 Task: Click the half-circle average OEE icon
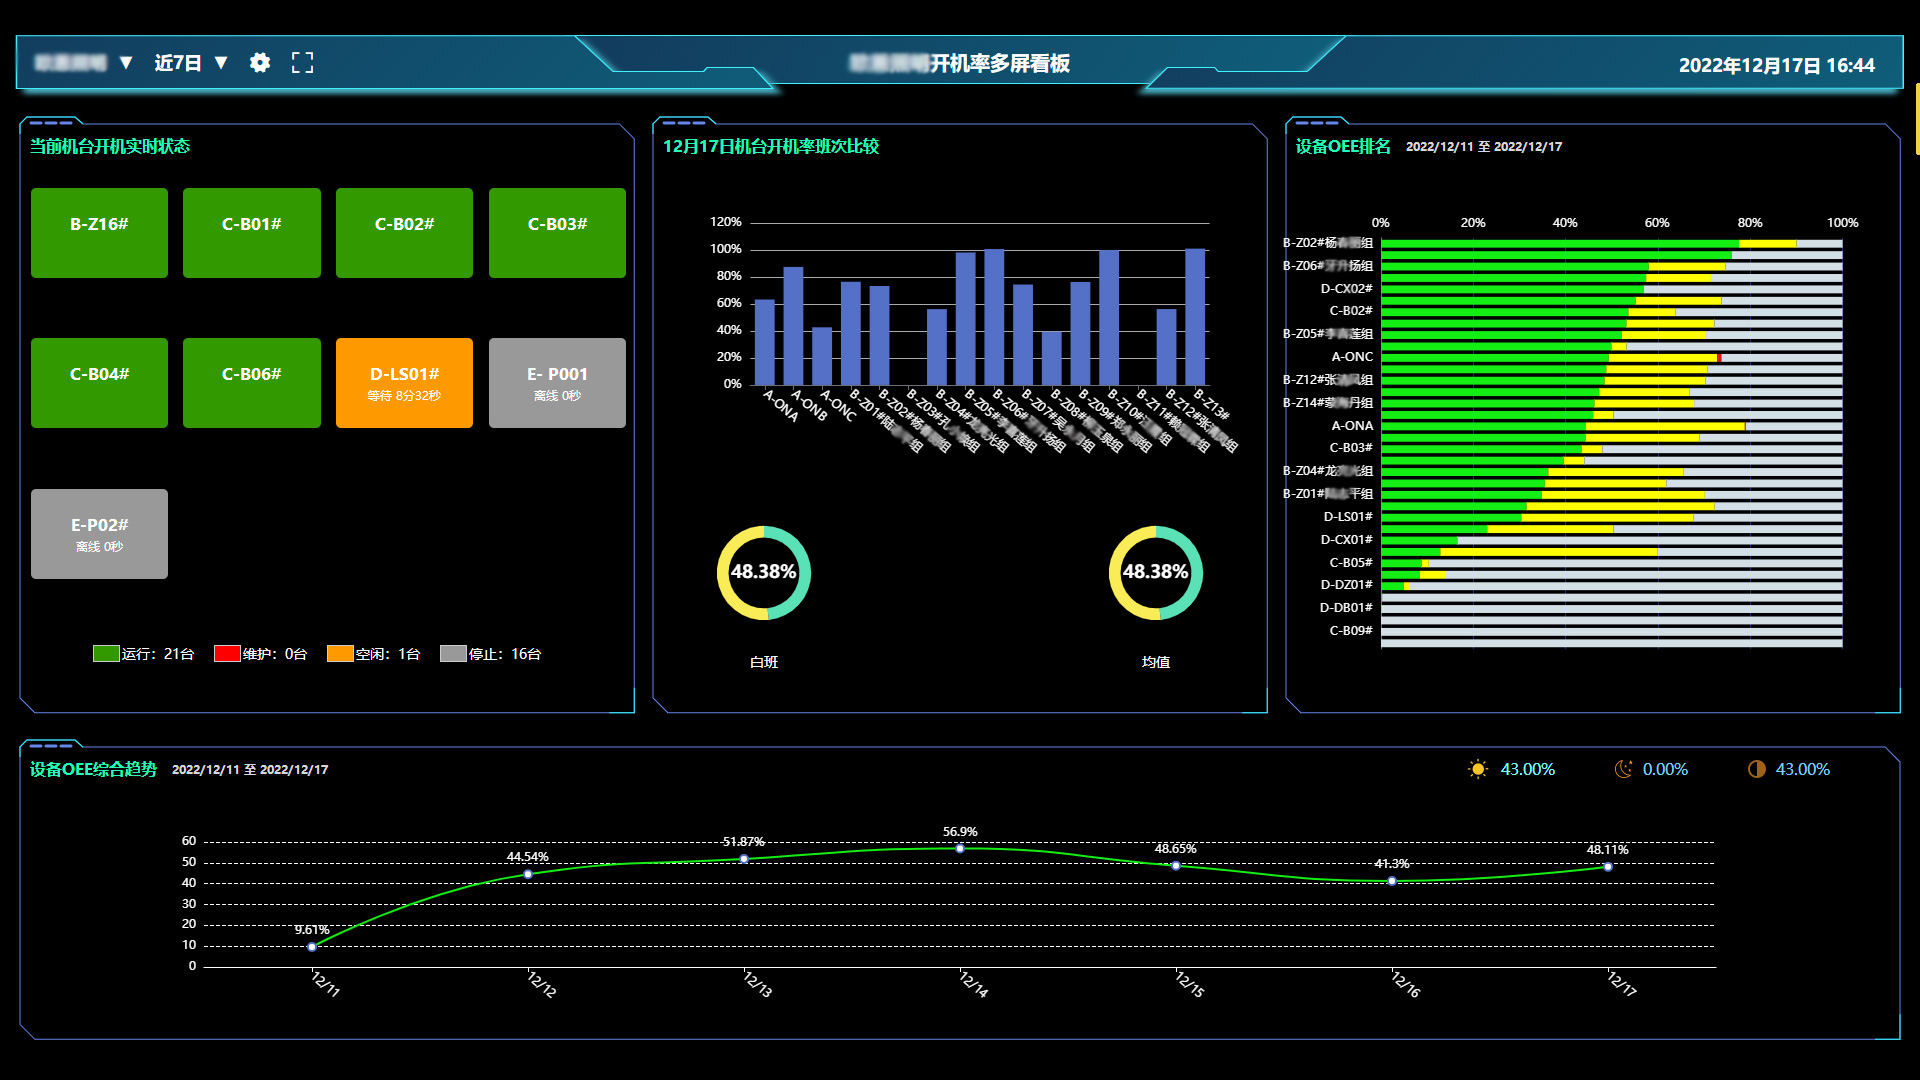[1756, 769]
